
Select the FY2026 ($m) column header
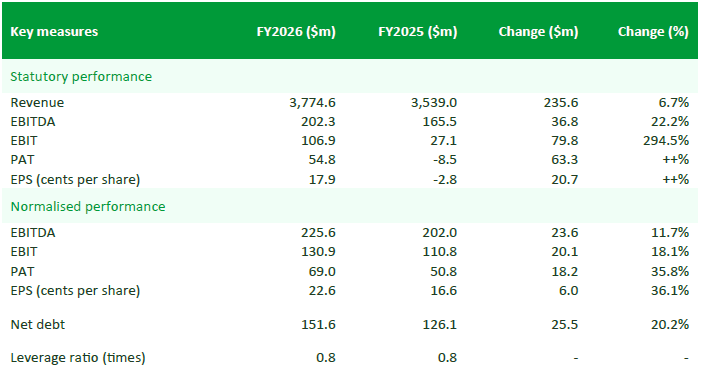[296, 32]
